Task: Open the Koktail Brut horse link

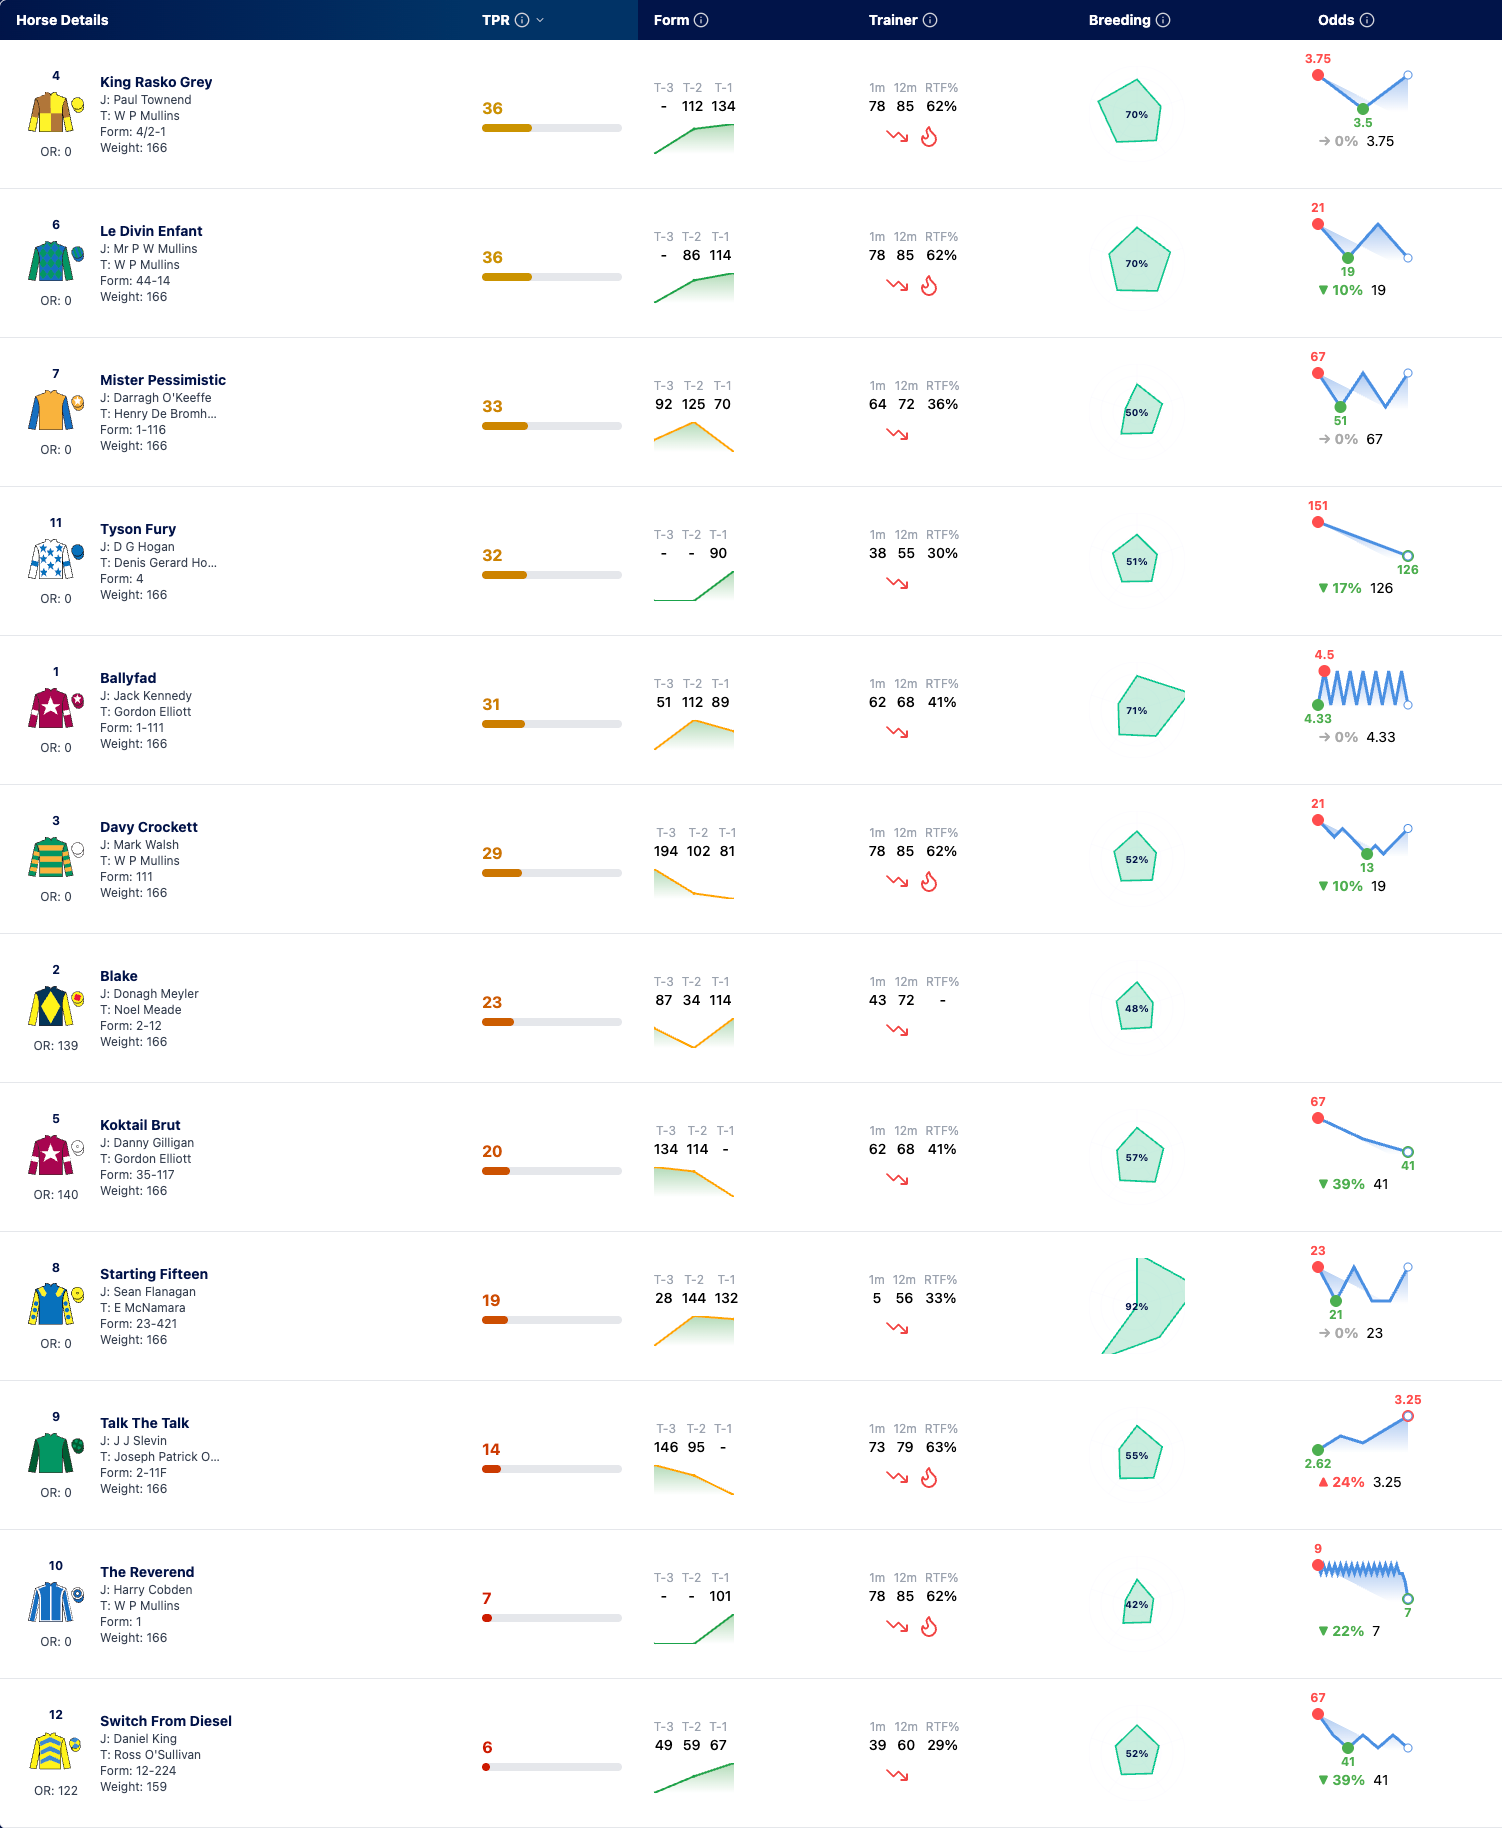Action: pos(140,1125)
